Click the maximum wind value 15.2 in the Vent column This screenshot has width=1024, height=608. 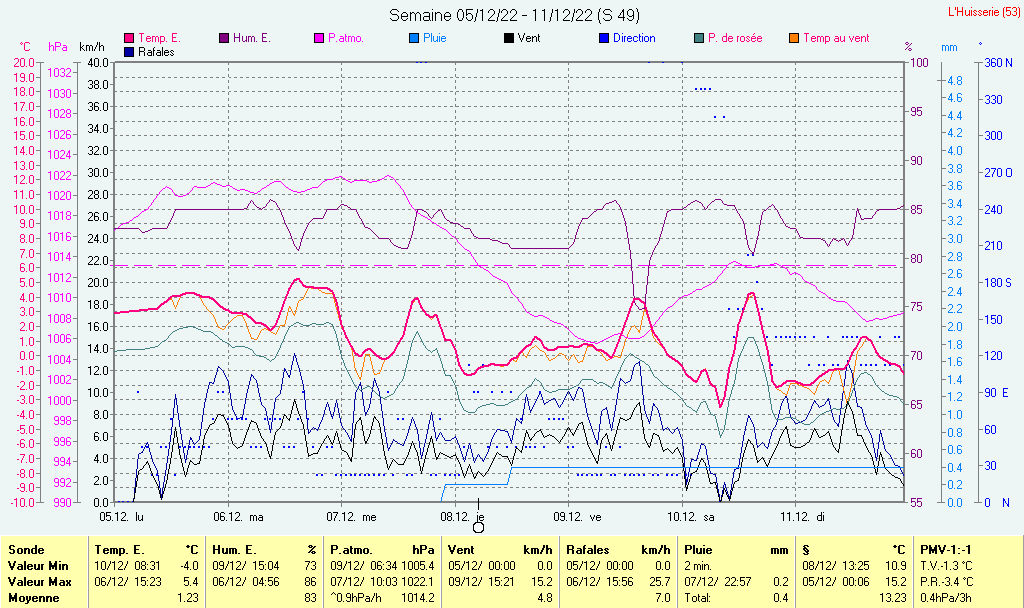543,582
